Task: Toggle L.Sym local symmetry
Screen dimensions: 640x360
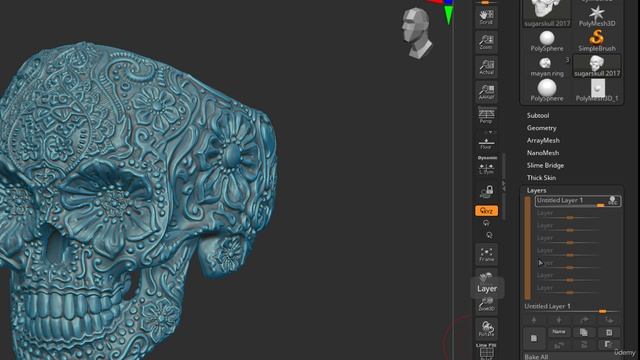Action: tap(486, 169)
